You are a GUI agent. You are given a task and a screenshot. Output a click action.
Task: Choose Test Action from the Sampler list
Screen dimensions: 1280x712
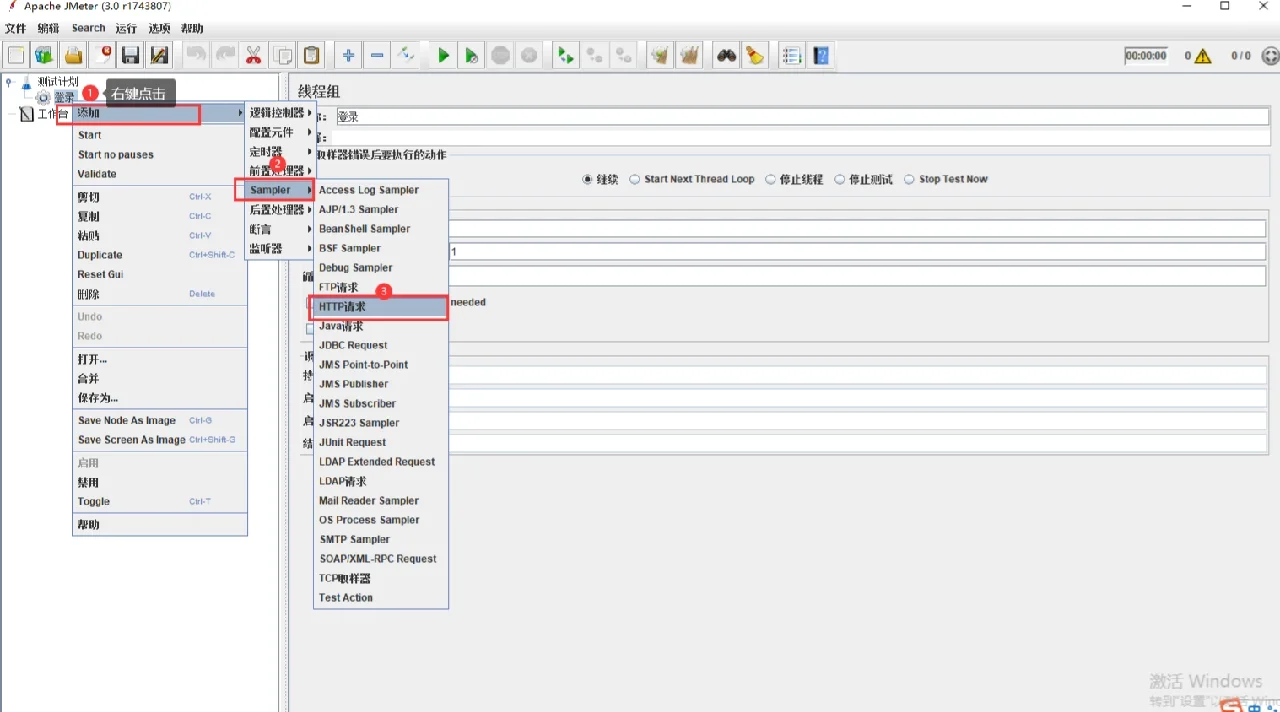pyautogui.click(x=381, y=598)
